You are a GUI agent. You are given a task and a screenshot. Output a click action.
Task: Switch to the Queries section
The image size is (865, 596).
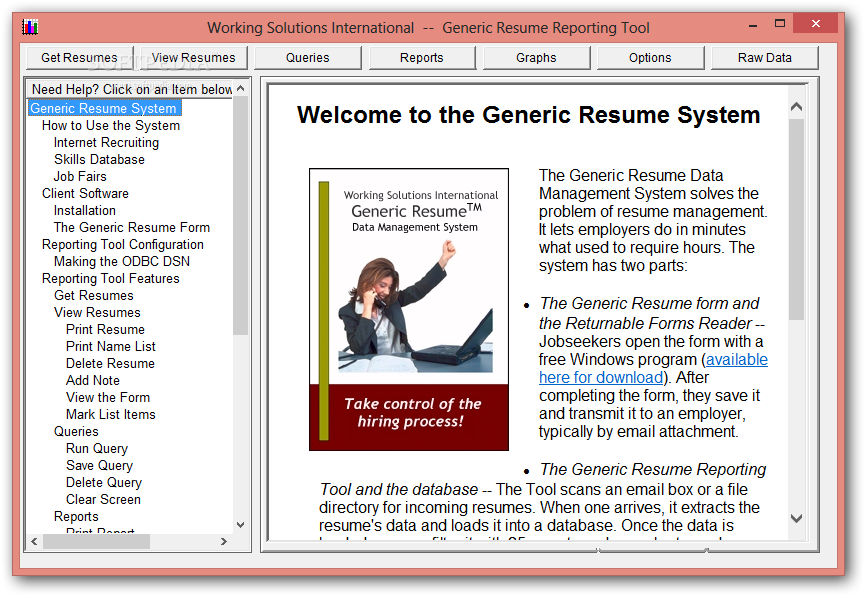307,57
